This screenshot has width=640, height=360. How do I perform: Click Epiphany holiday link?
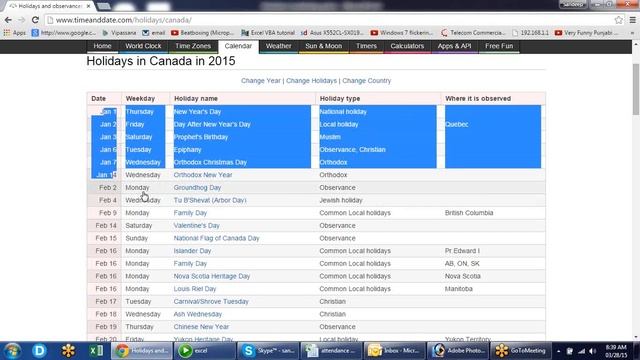click(187, 150)
